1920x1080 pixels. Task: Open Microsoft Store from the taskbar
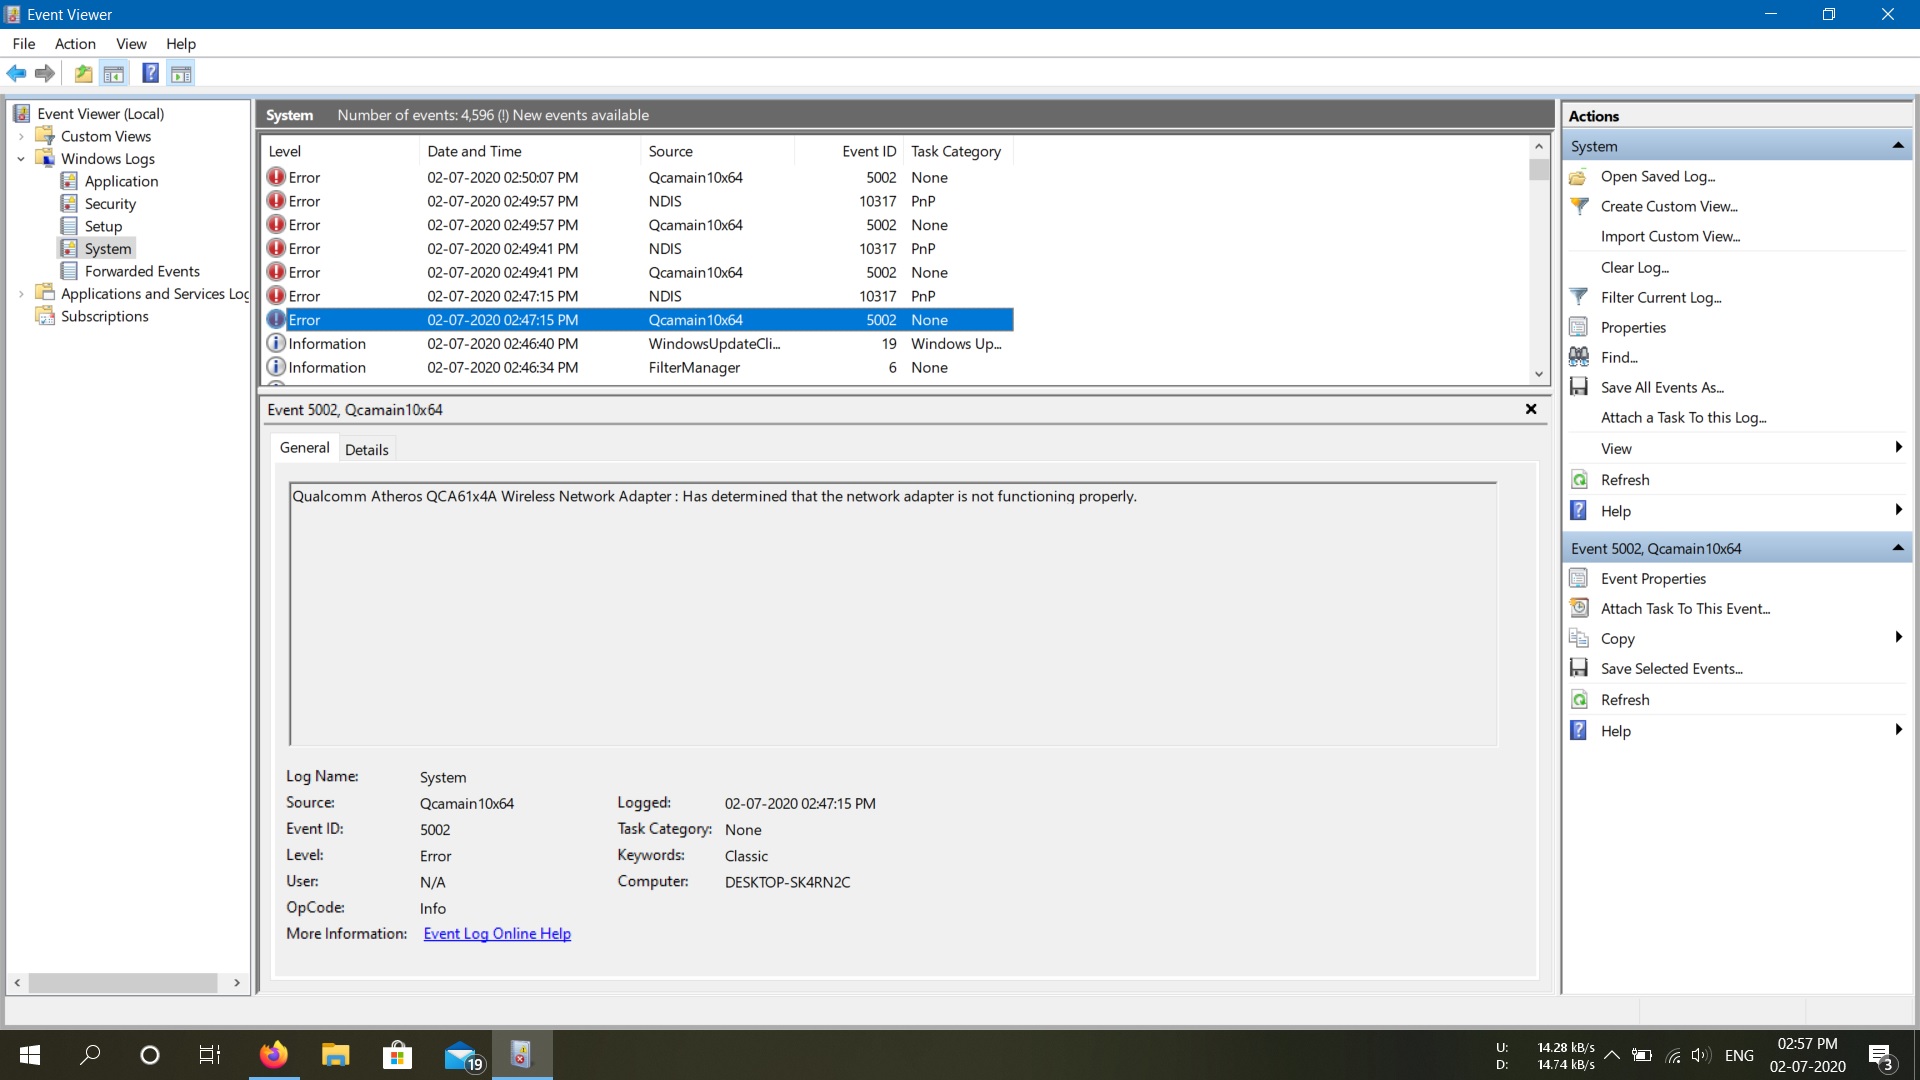pyautogui.click(x=397, y=1055)
